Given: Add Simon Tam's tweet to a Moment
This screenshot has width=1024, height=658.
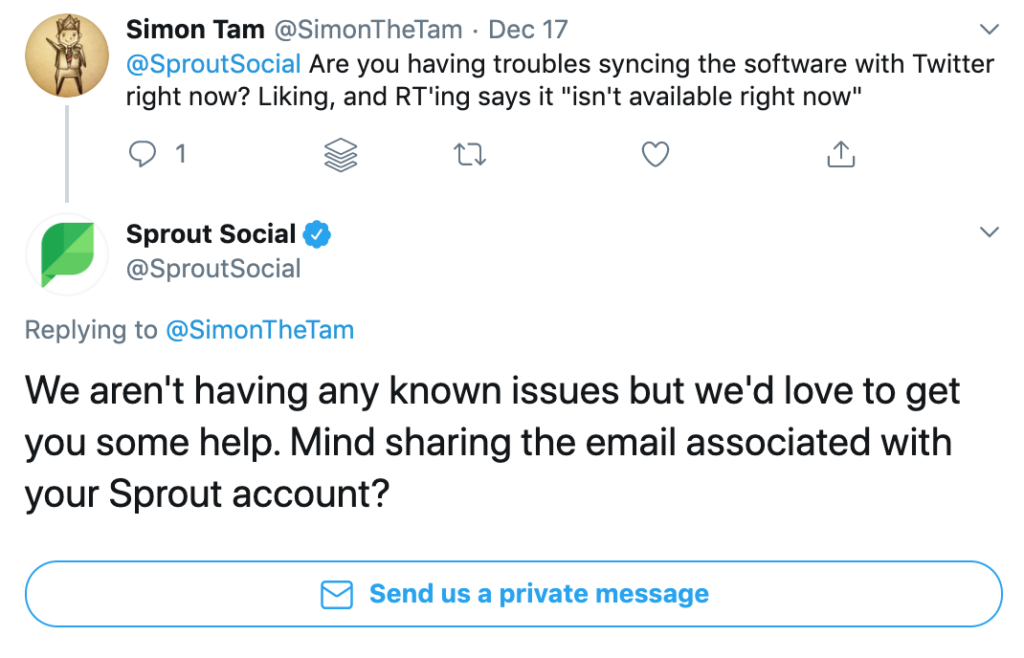Looking at the screenshot, I should coord(340,154).
